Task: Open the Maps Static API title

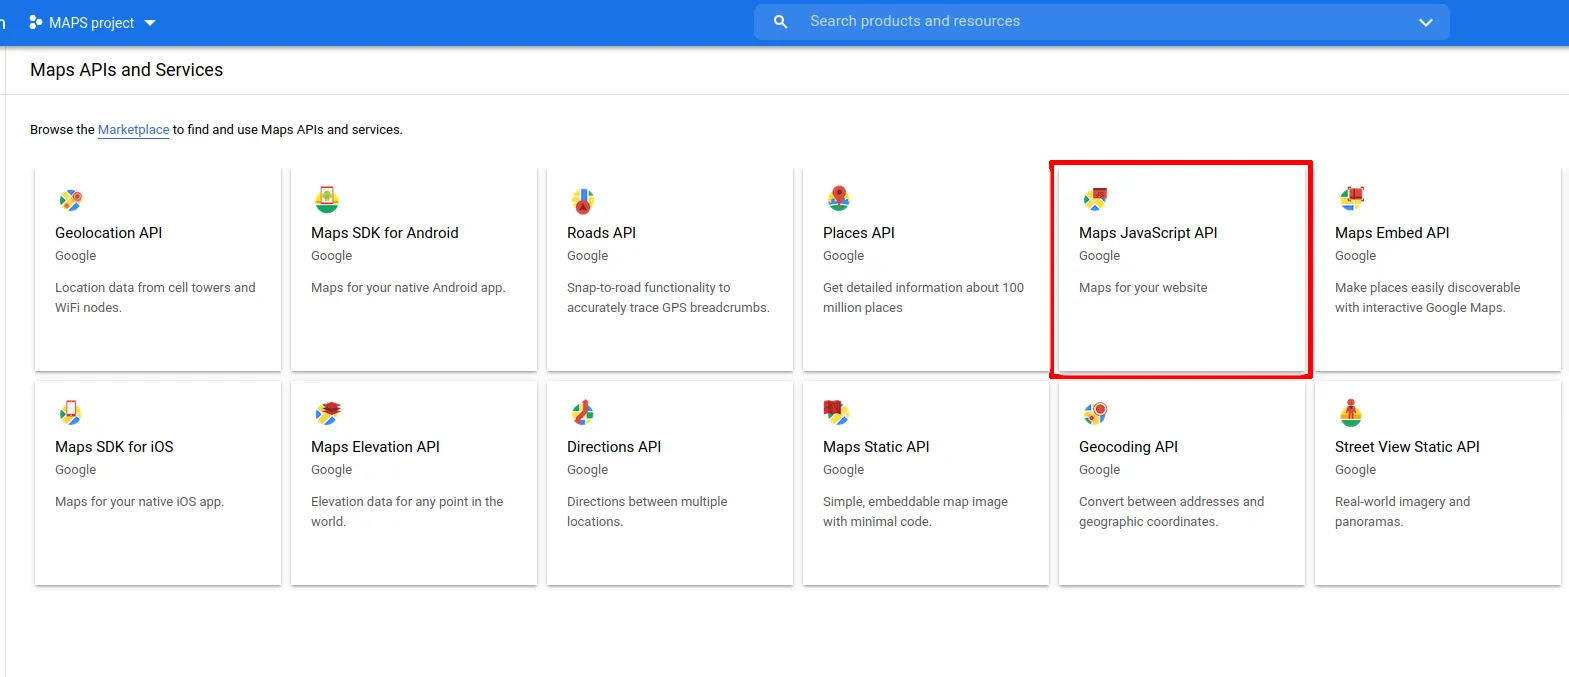Action: (x=876, y=447)
